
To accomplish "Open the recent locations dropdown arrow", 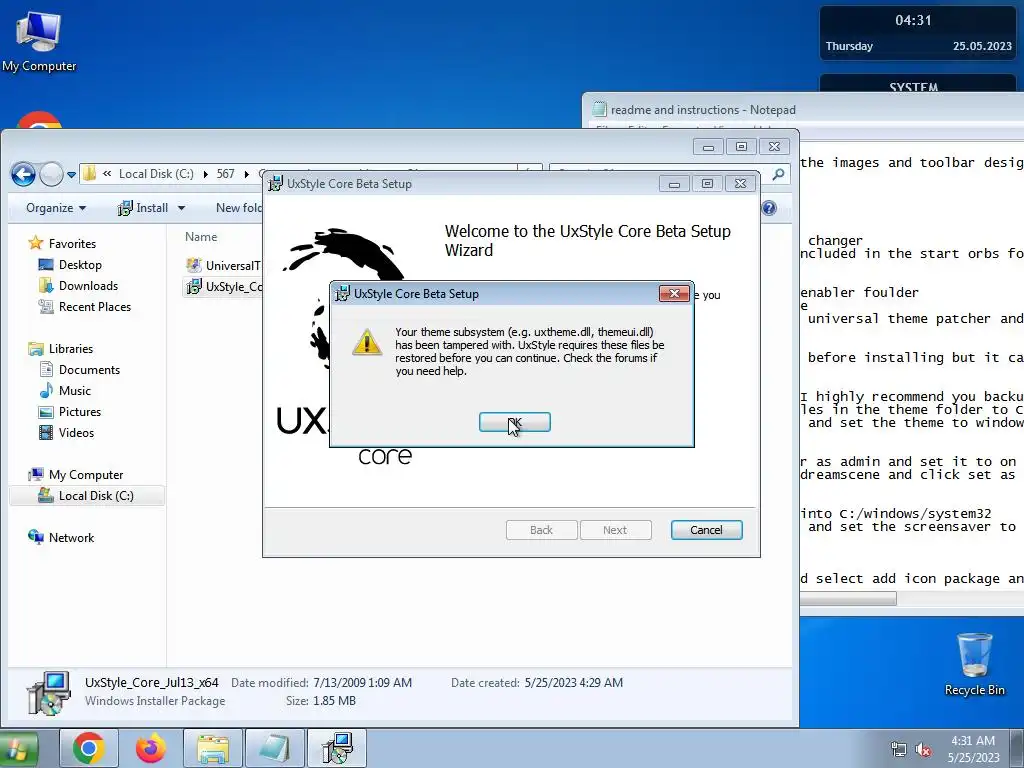I will (x=71, y=175).
